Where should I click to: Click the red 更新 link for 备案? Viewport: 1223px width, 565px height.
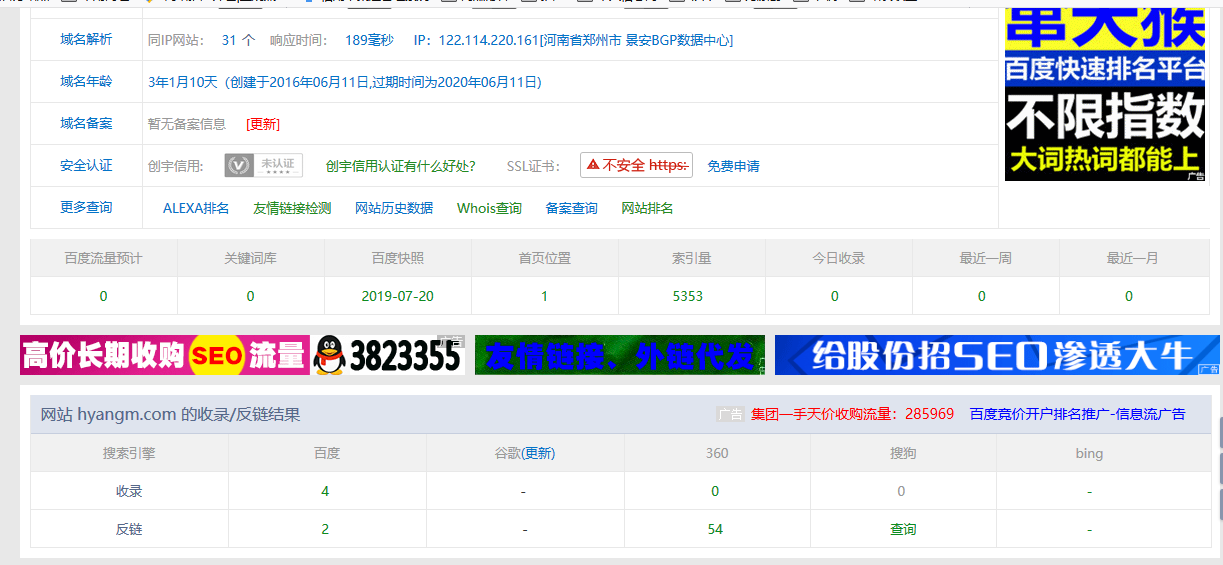coord(263,124)
